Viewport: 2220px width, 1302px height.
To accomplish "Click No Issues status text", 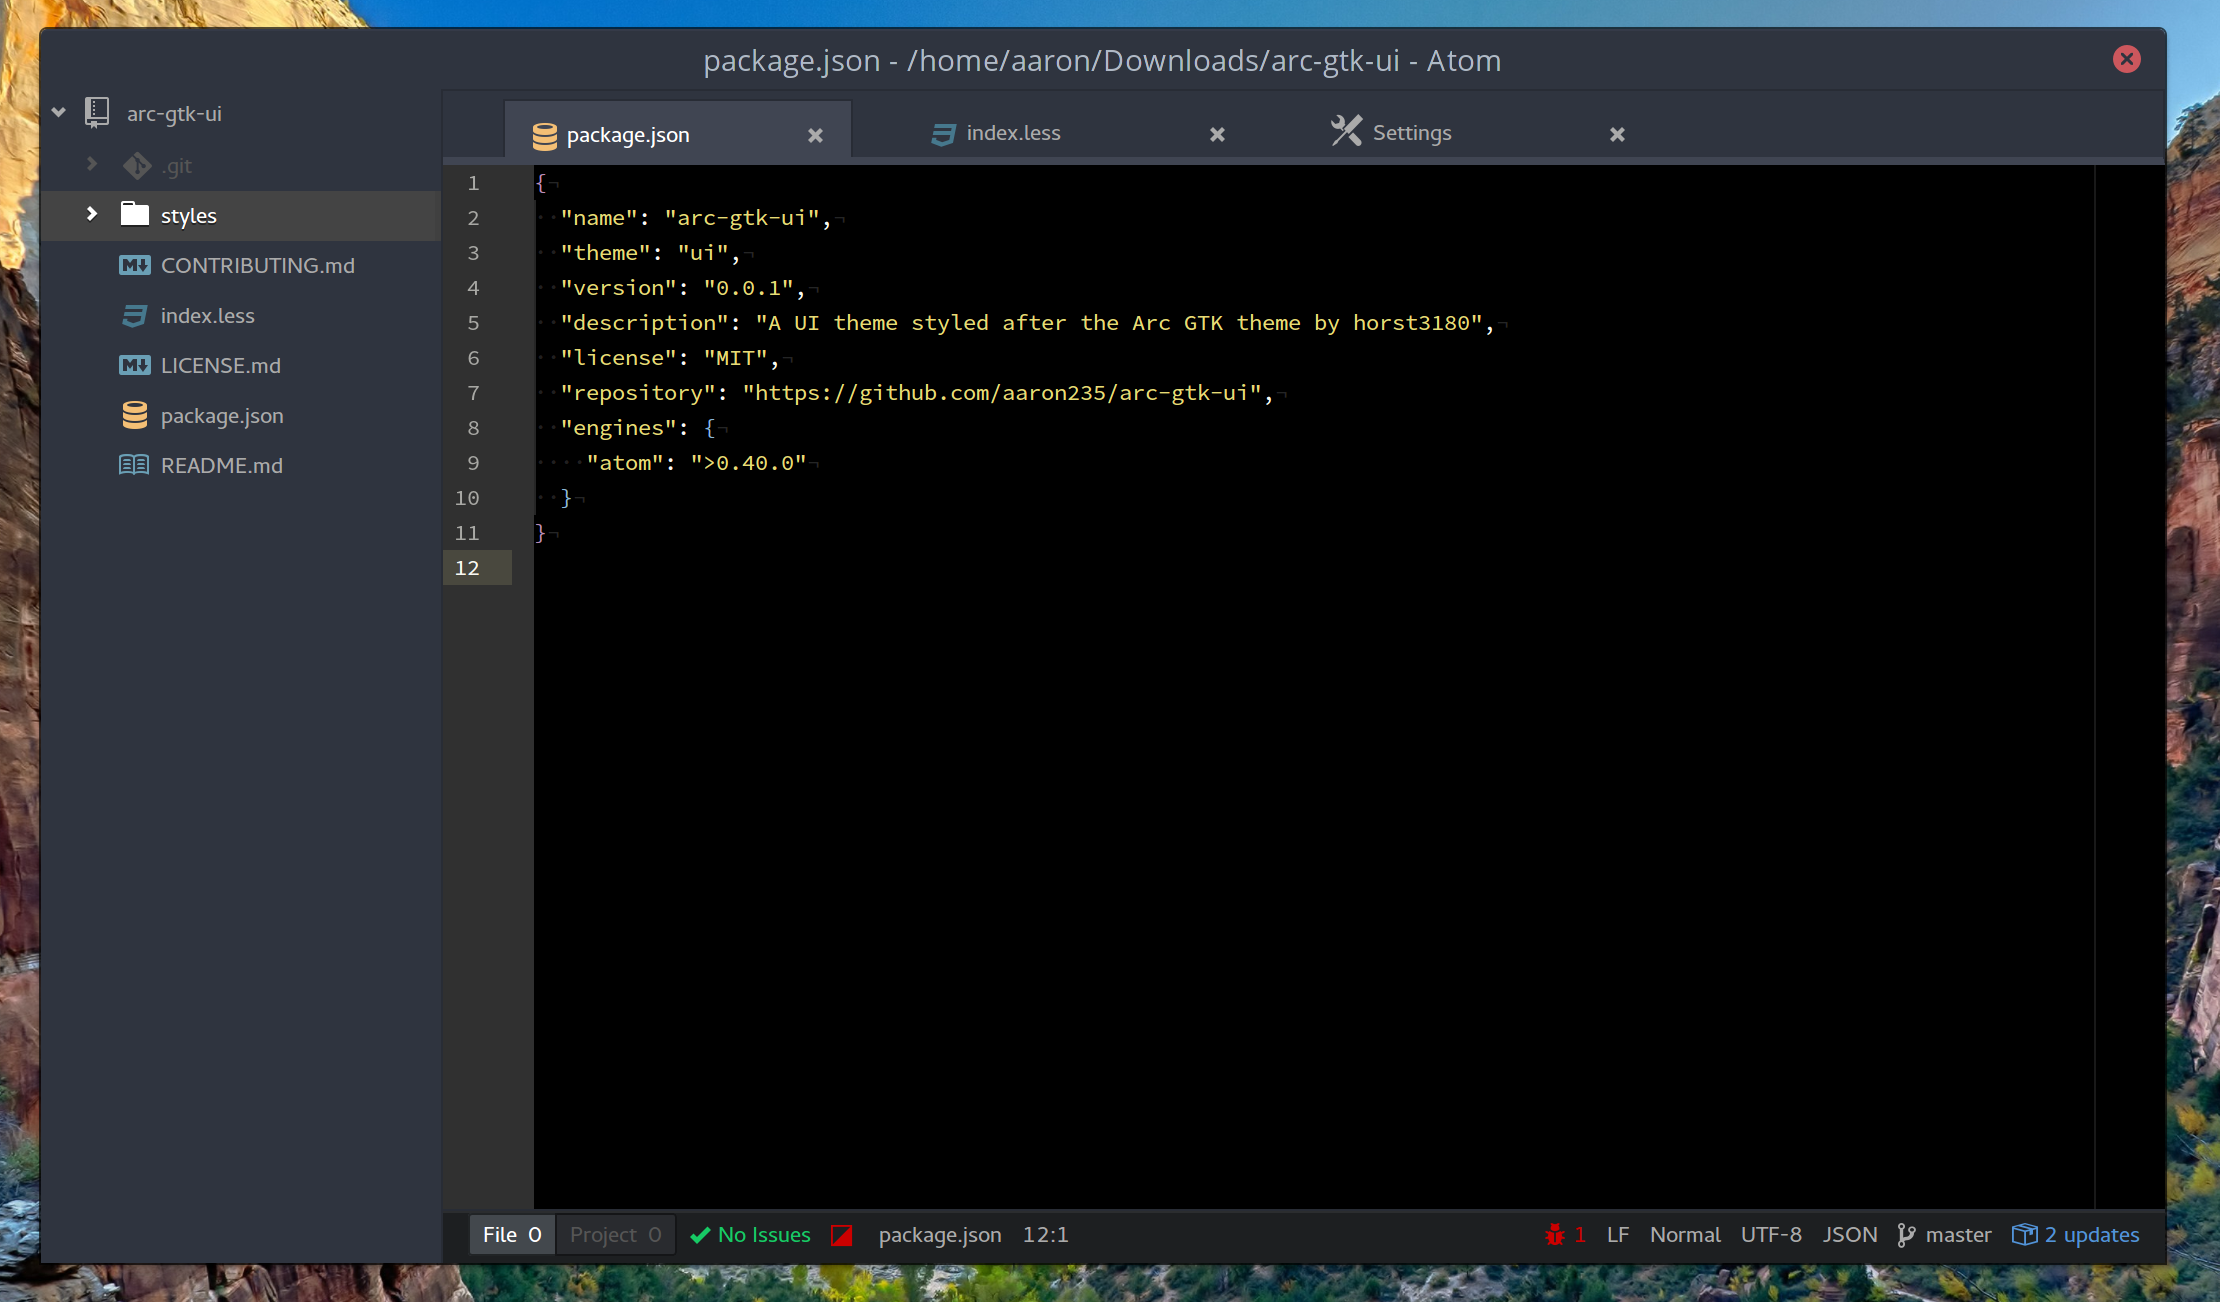I will click(x=764, y=1235).
